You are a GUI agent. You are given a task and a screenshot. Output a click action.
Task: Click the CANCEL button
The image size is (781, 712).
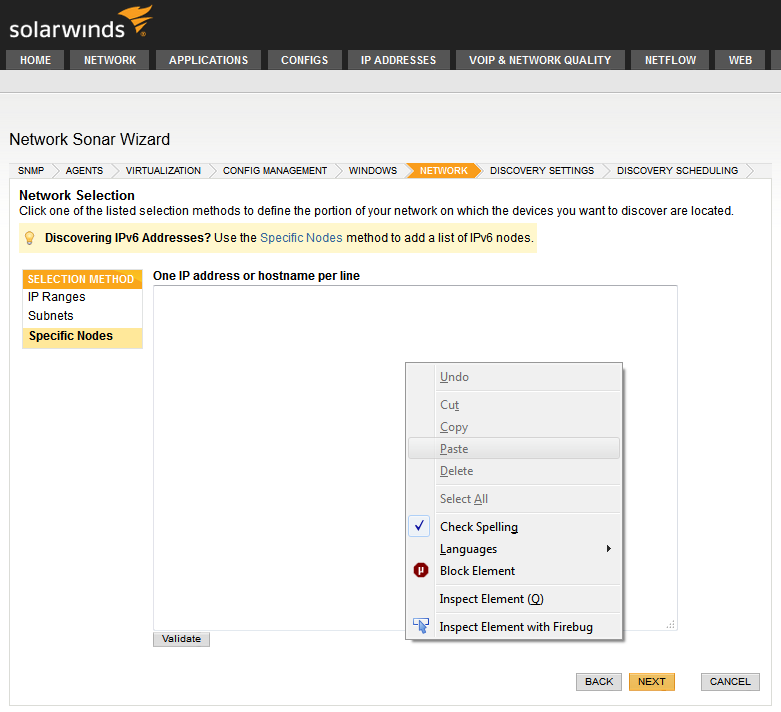pyautogui.click(x=730, y=682)
